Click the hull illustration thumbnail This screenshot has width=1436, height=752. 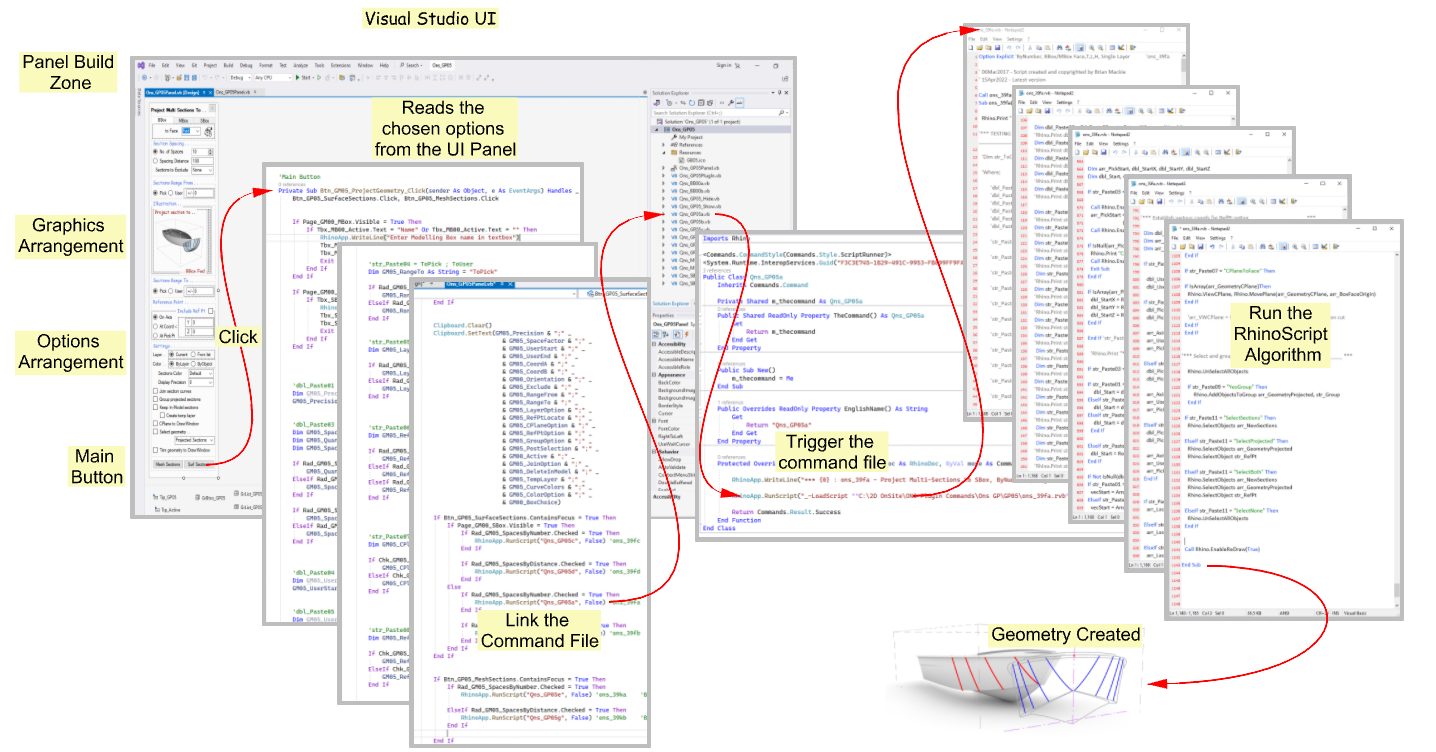point(182,241)
